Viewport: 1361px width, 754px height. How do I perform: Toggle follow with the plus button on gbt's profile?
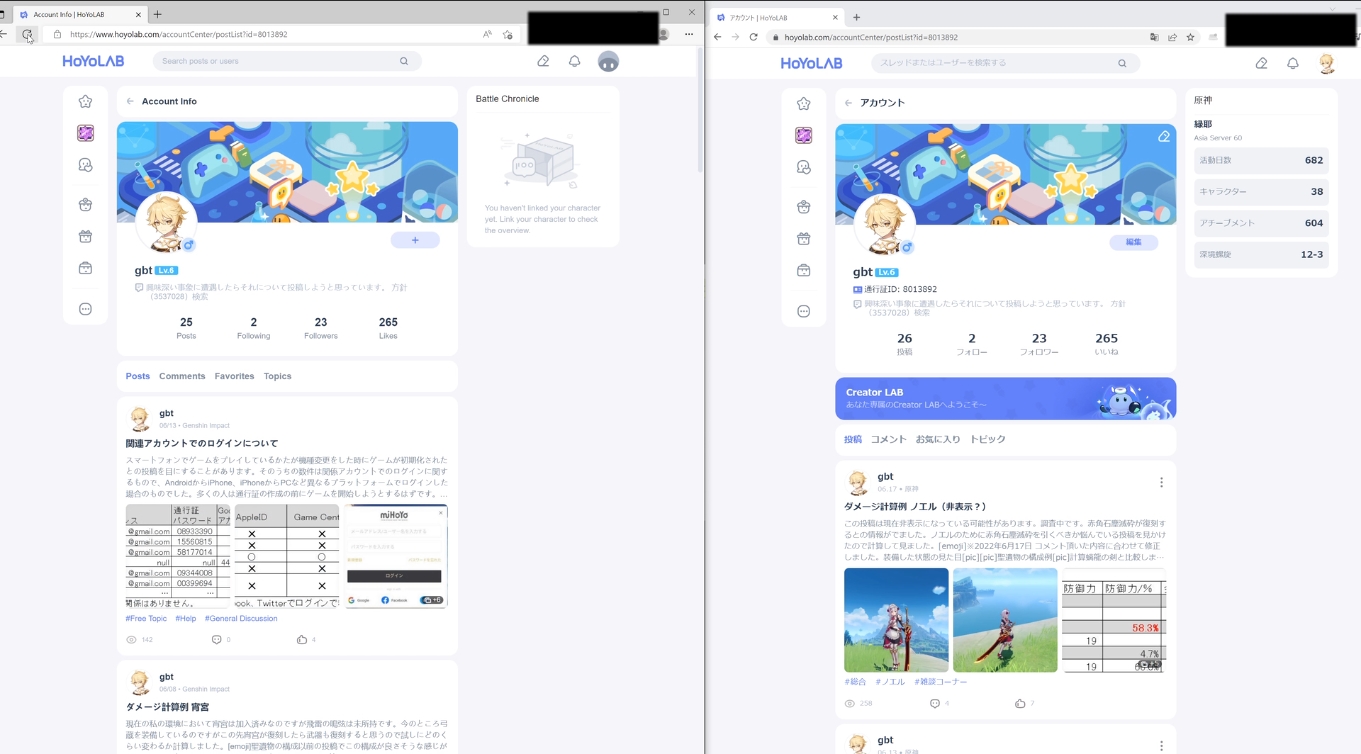point(415,240)
